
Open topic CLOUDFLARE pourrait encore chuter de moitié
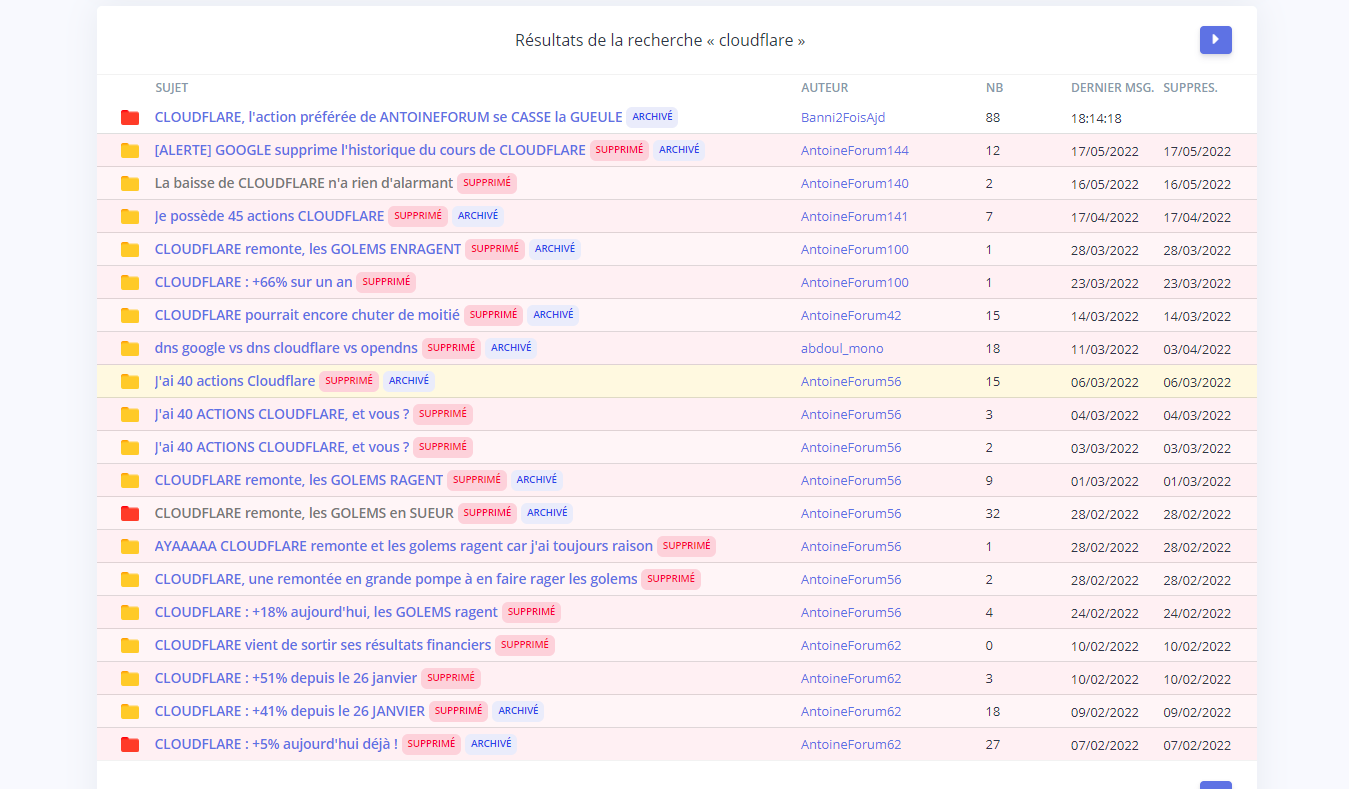pyautogui.click(x=307, y=315)
